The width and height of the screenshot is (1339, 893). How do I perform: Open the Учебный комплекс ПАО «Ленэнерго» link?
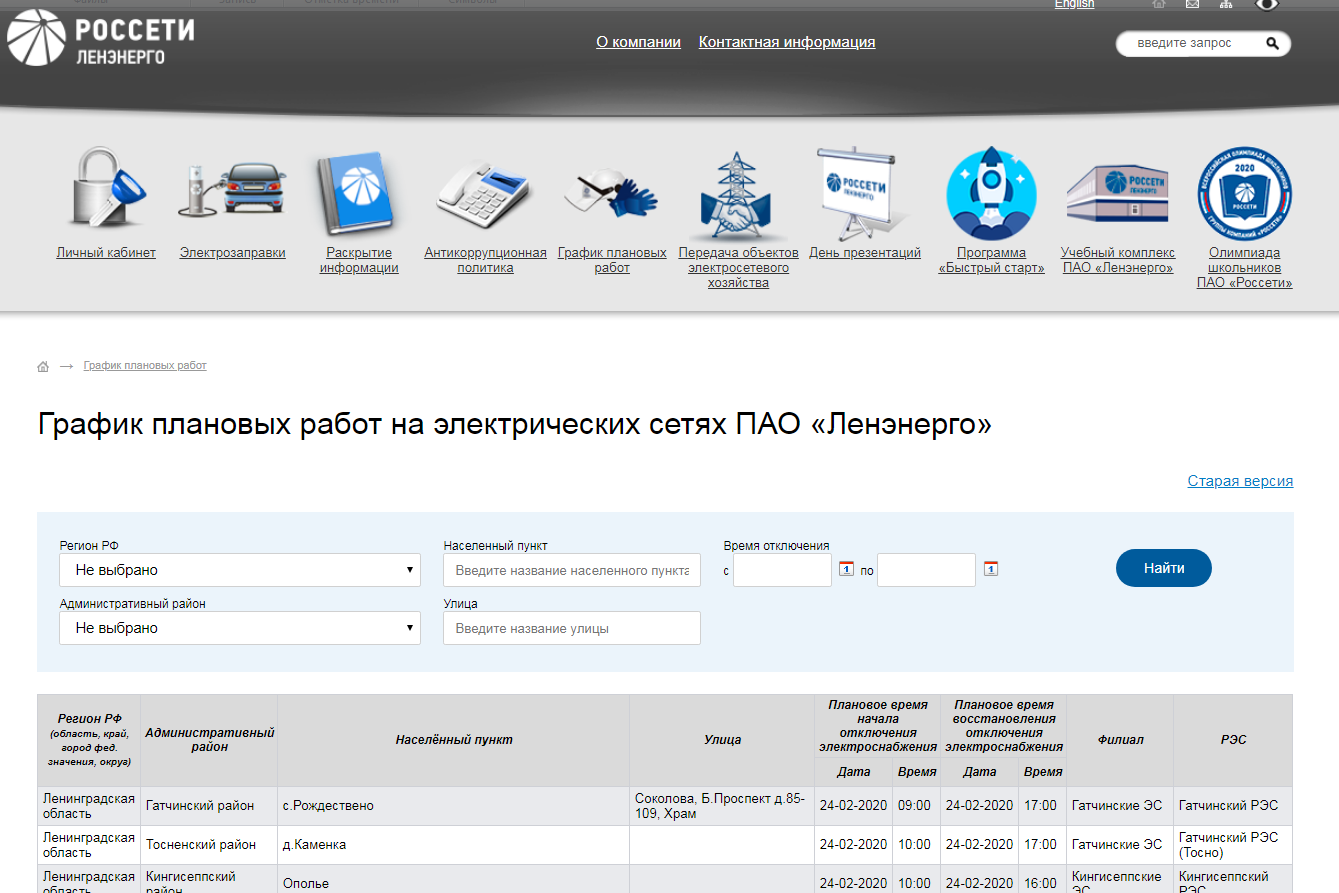1118,260
